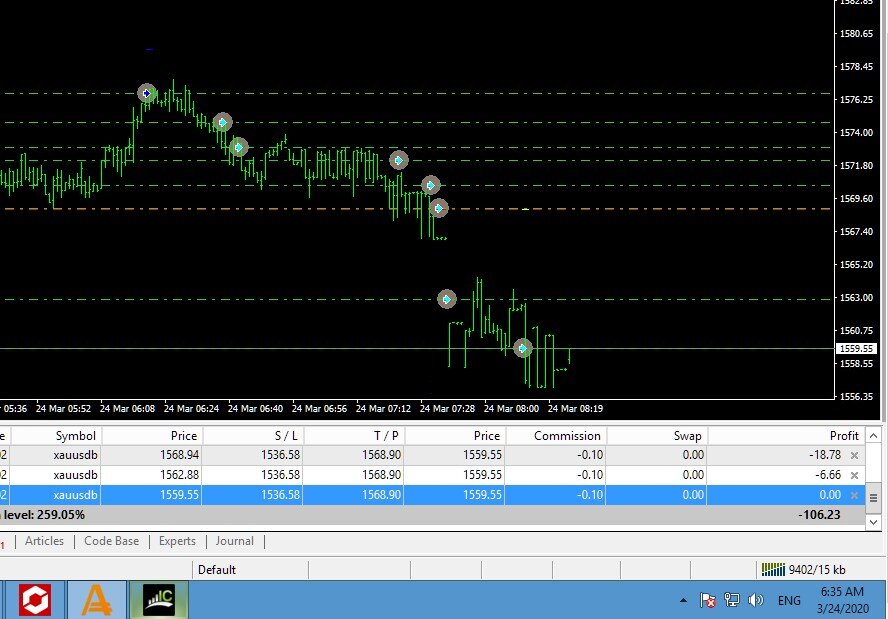Select the trade marker on the orange dashed line
888x619 pixels.
pyautogui.click(x=439, y=208)
